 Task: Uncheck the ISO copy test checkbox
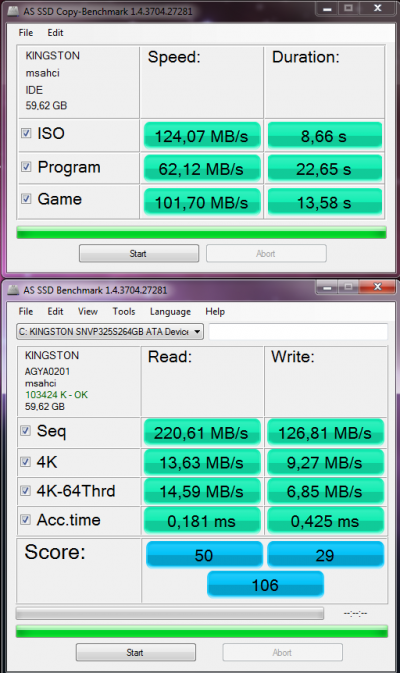coord(26,133)
